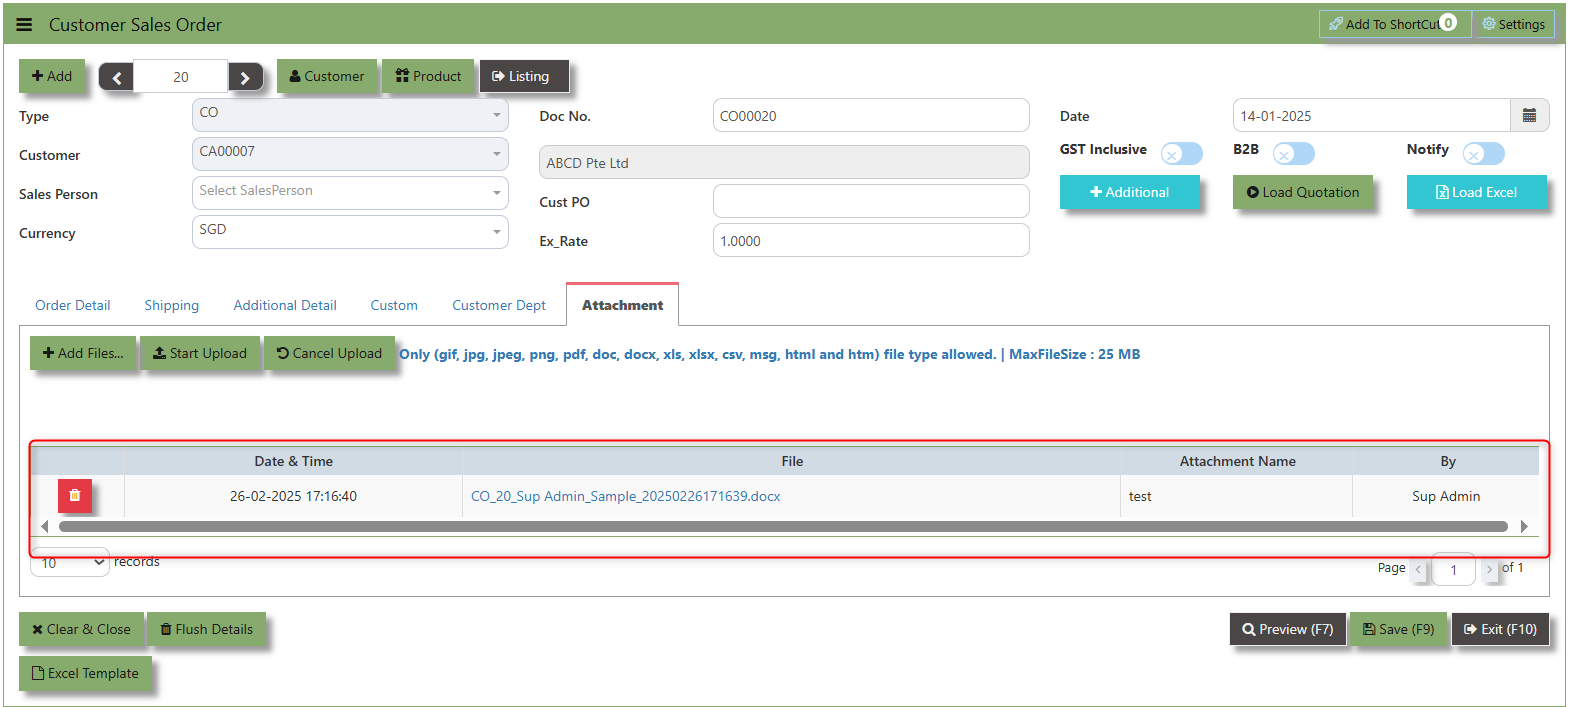Open the CO_20_Sup Admin_Sample docx link
1573x707 pixels.
(x=626, y=496)
